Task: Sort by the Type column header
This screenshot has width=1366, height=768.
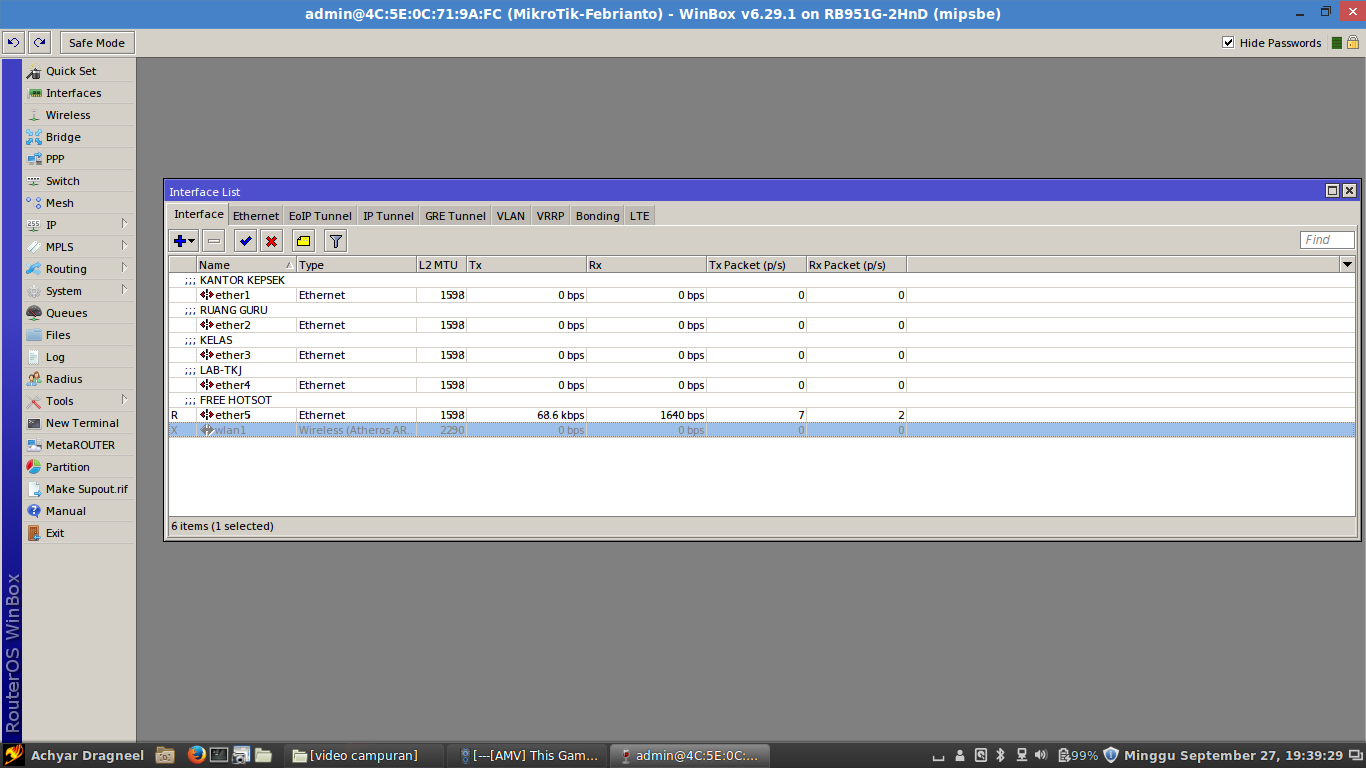Action: click(356, 265)
